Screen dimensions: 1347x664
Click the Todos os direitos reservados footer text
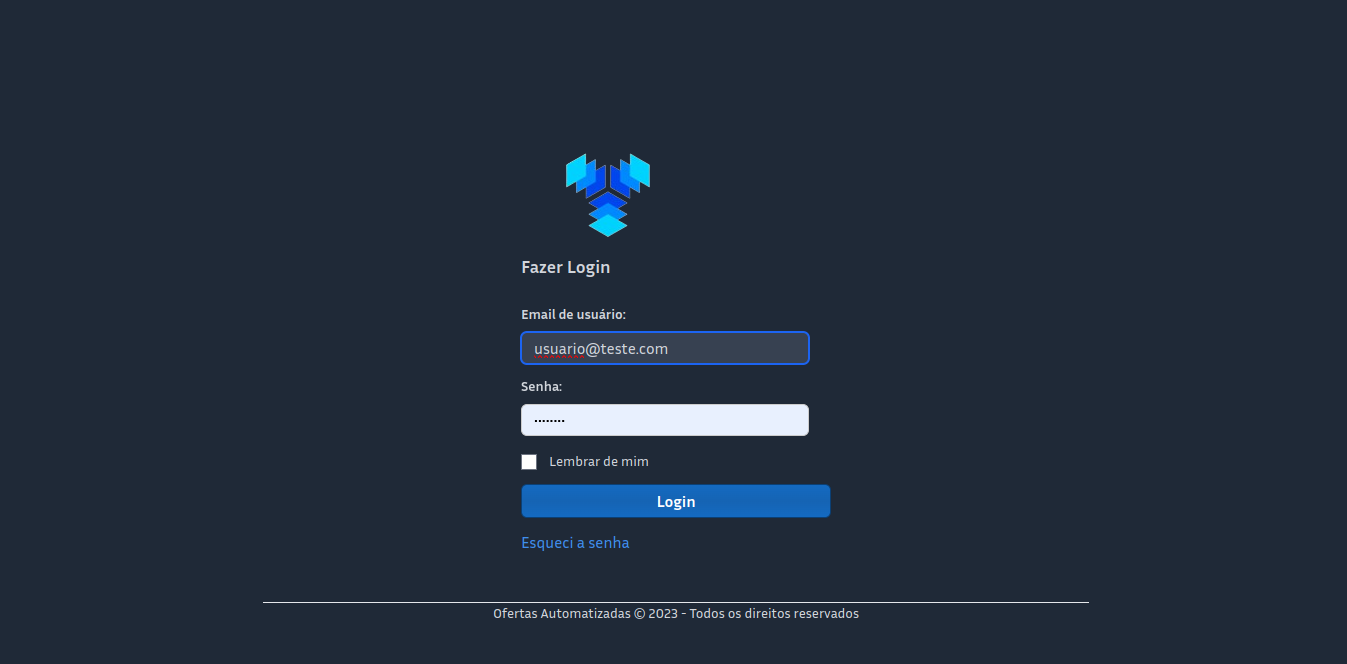click(x=774, y=614)
